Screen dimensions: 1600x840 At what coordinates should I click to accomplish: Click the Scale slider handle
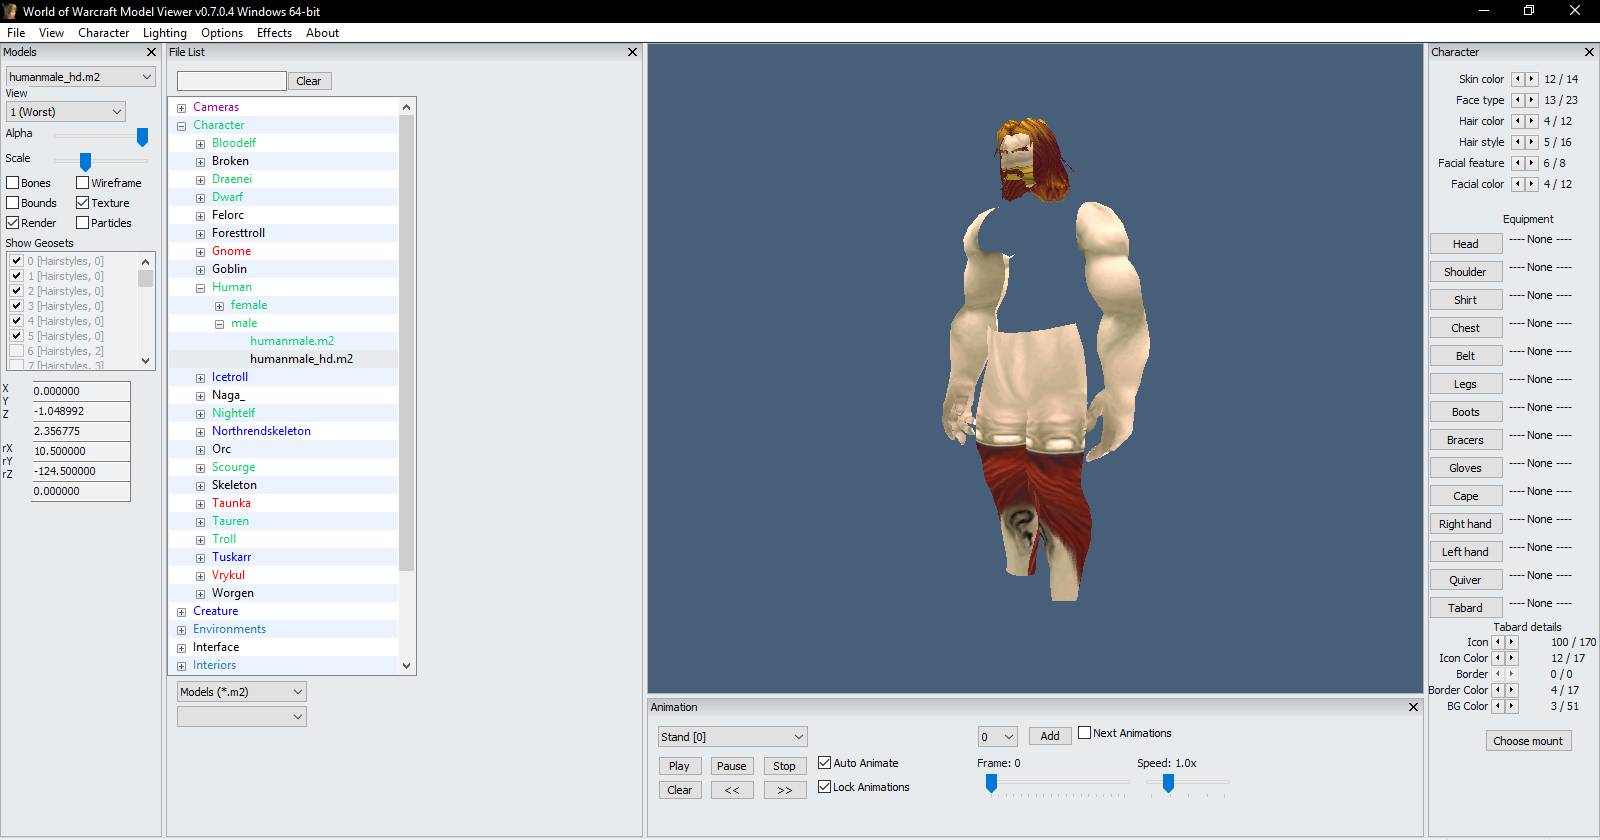[85, 161]
